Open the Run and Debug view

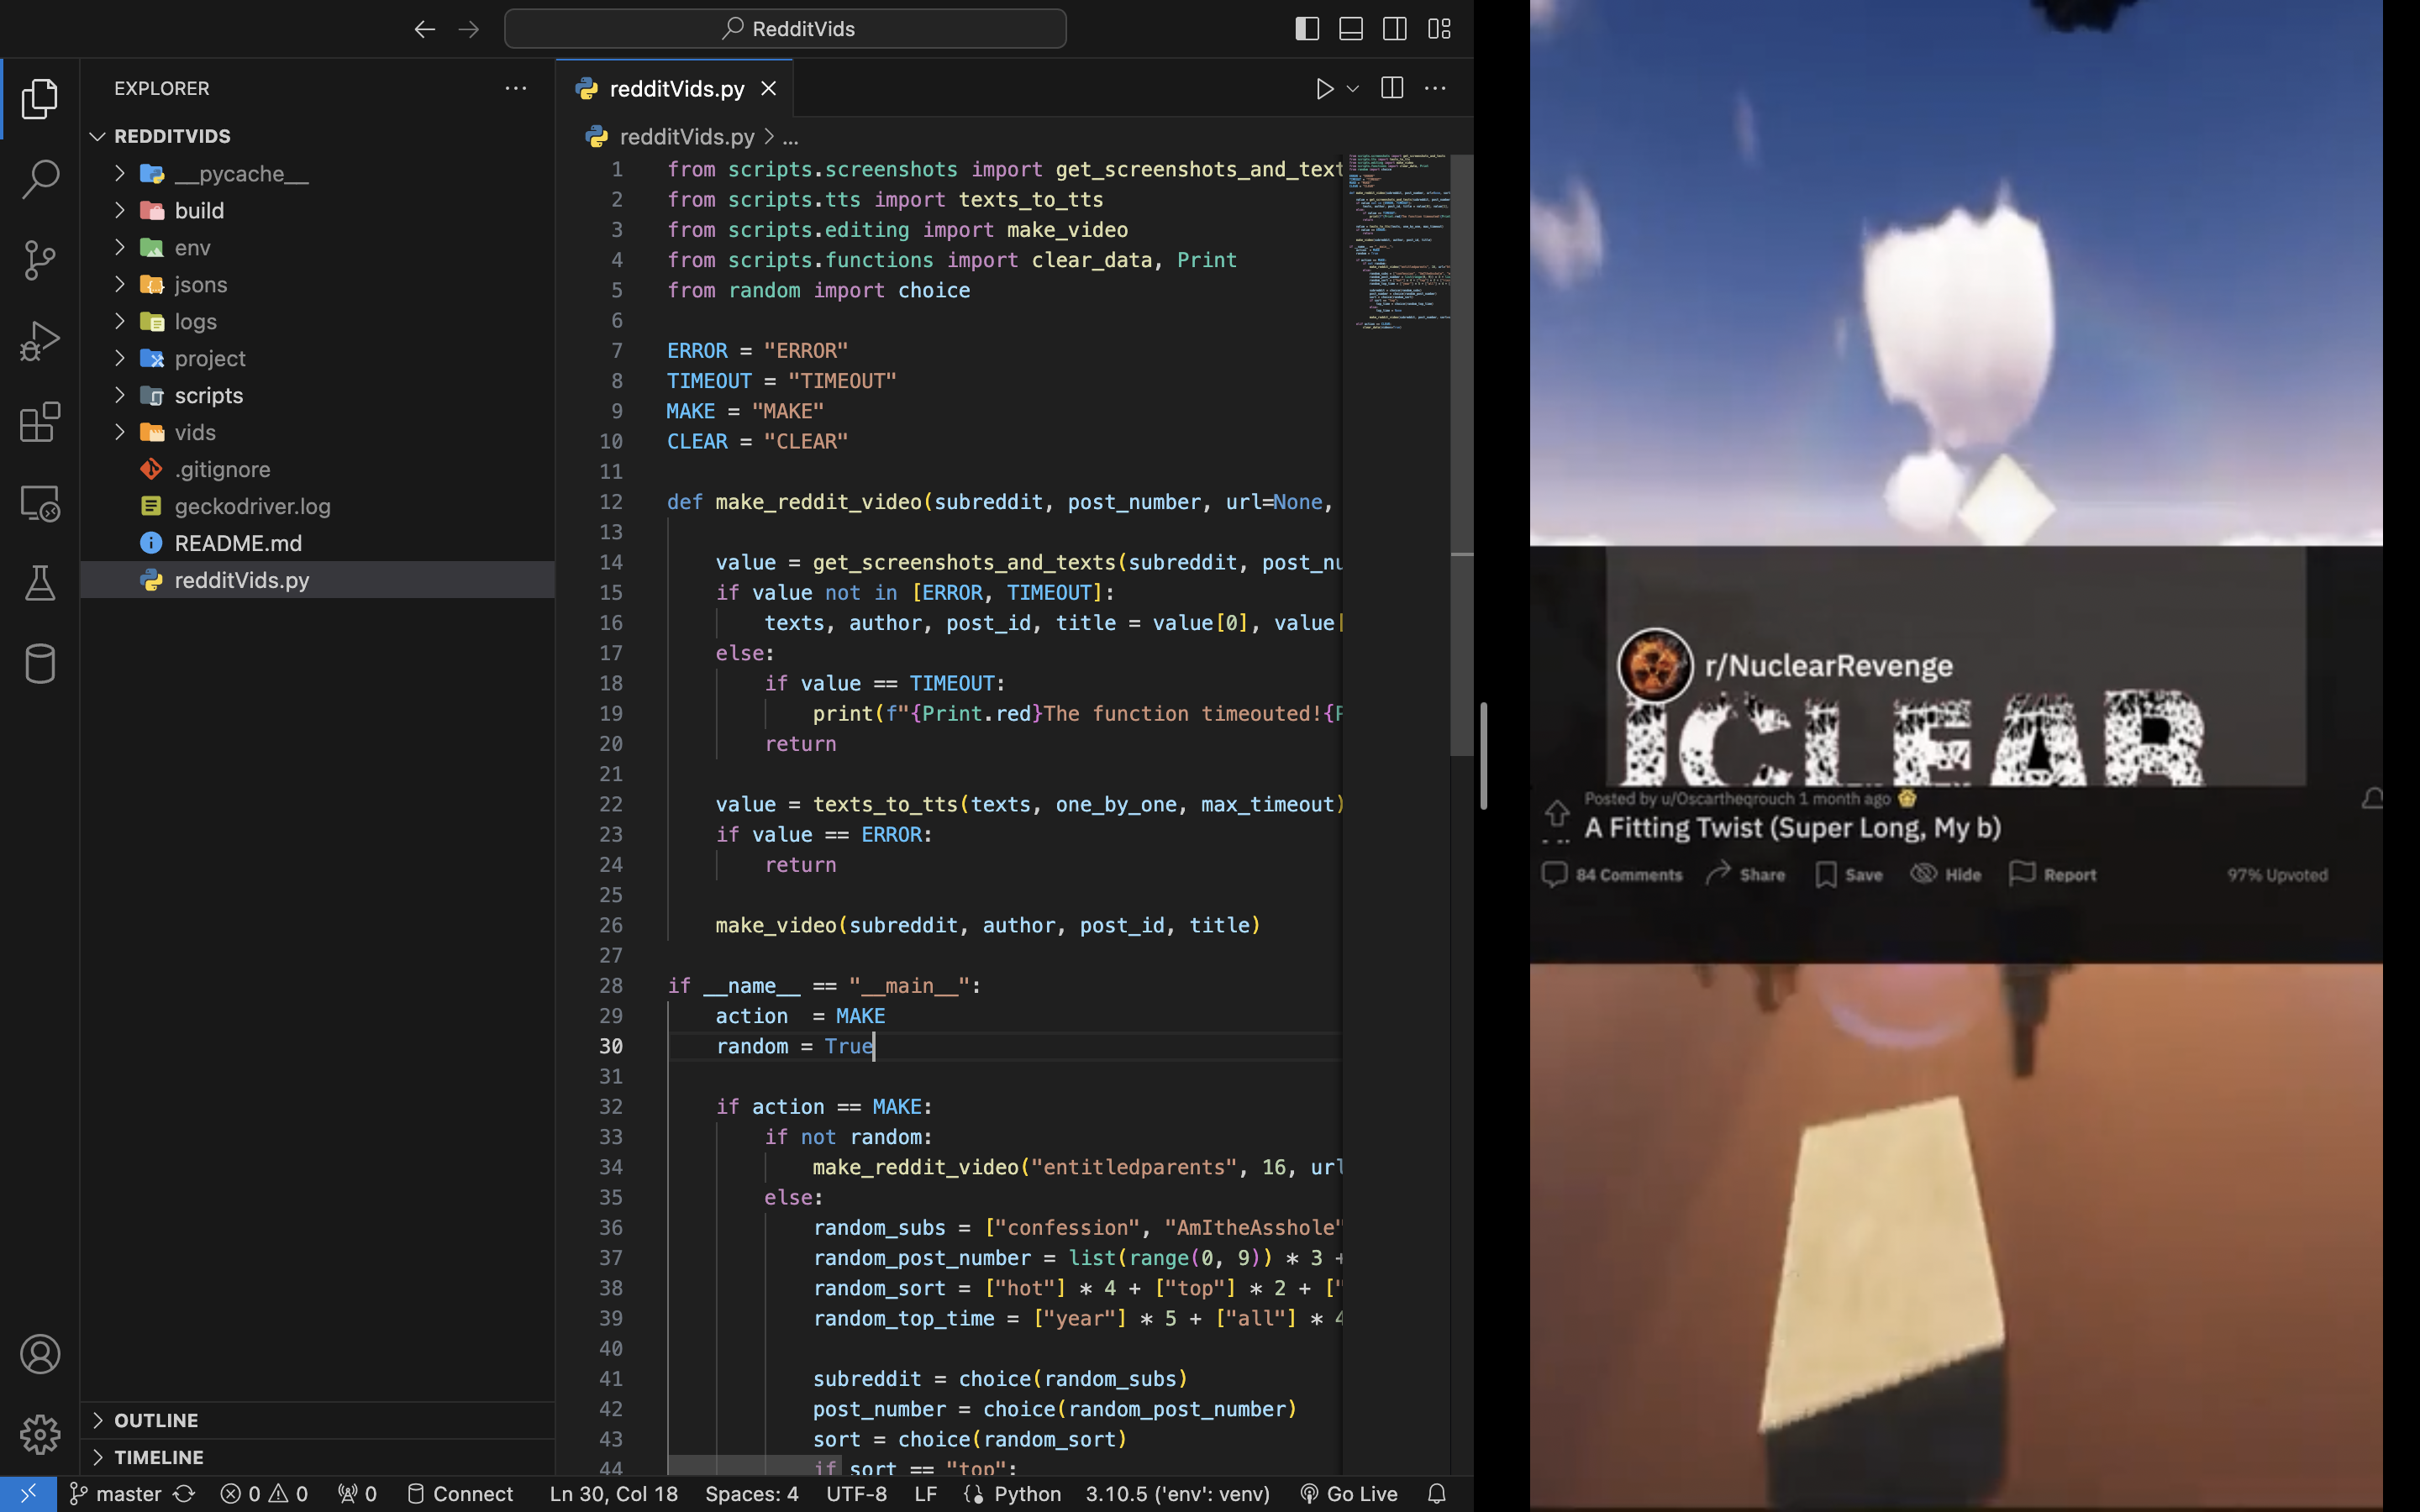coord(40,341)
